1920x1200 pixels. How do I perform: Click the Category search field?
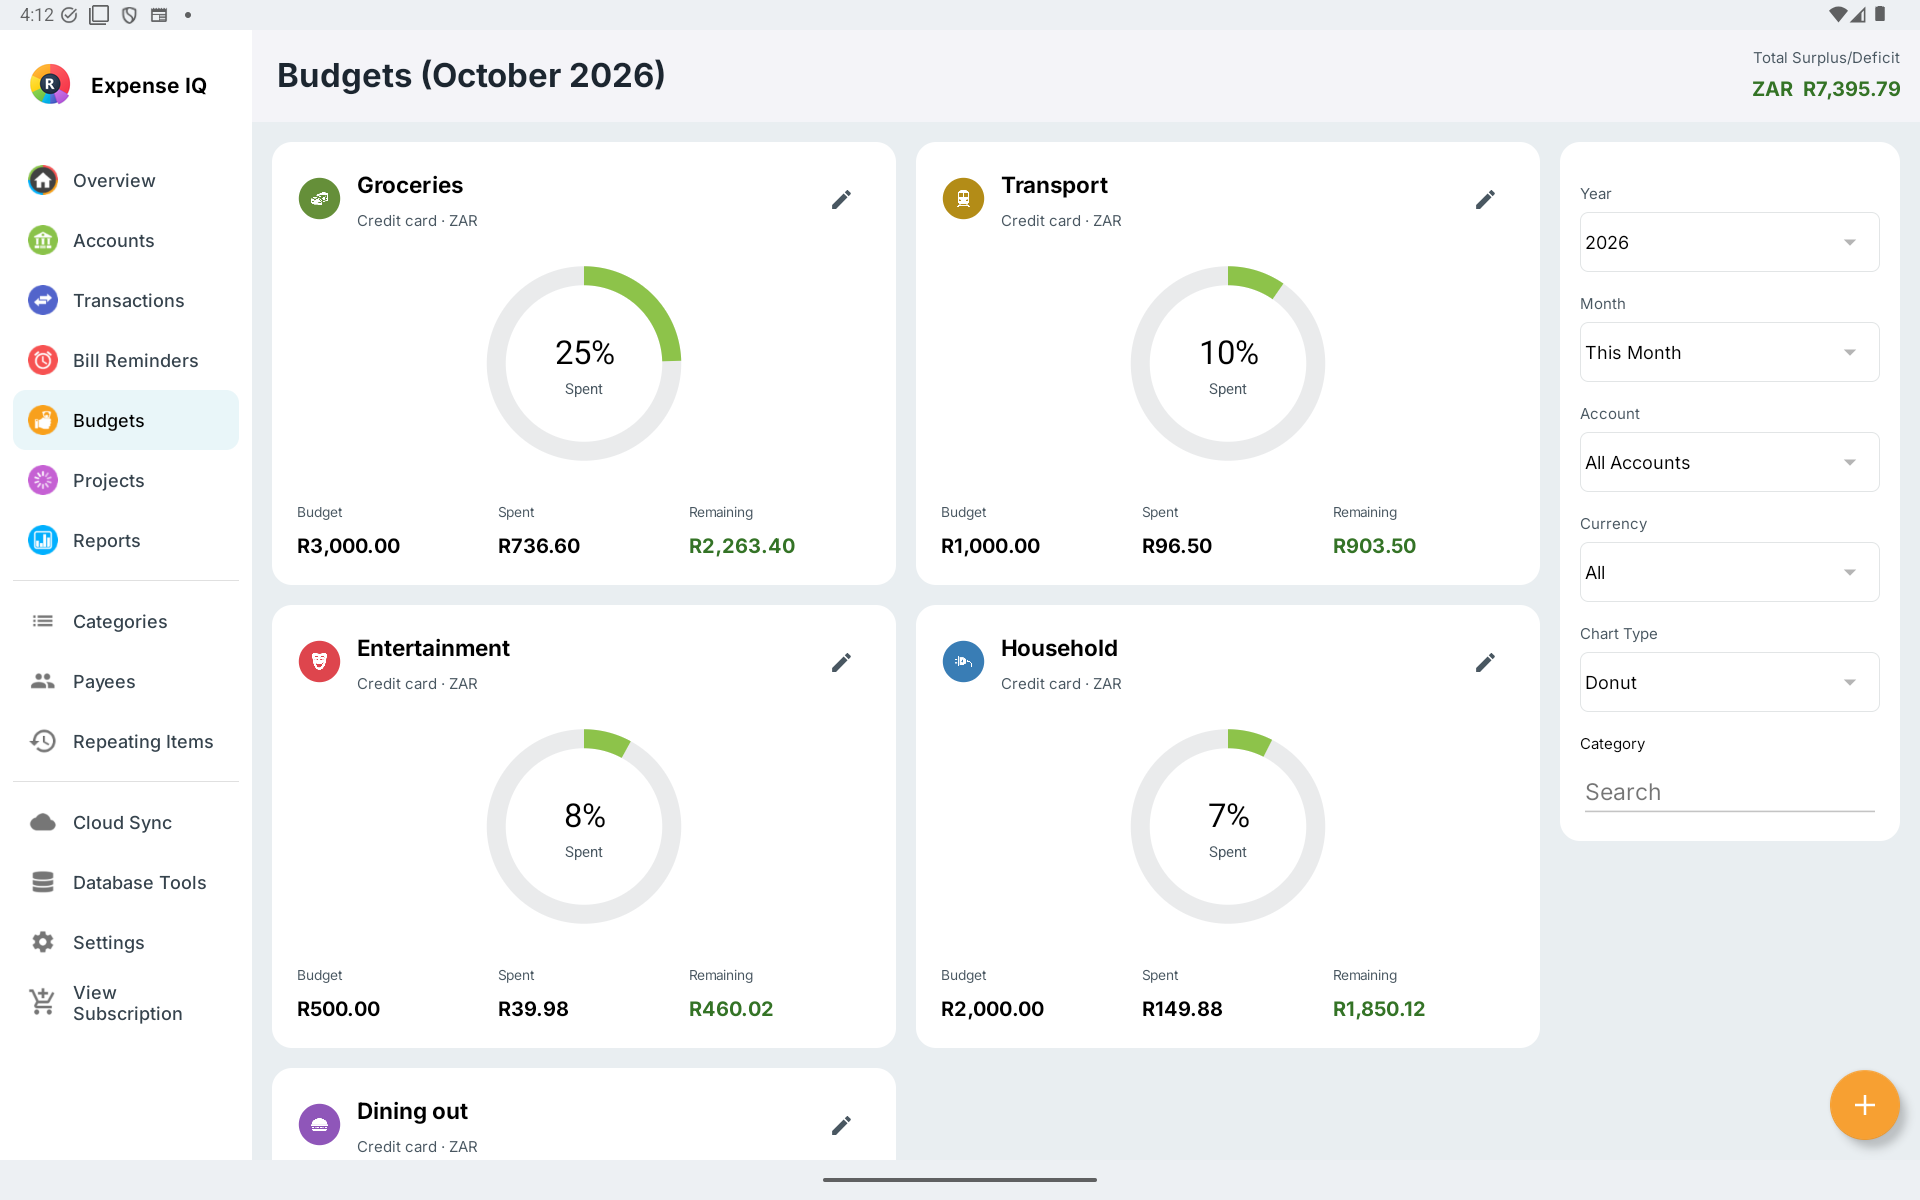pos(1729,792)
